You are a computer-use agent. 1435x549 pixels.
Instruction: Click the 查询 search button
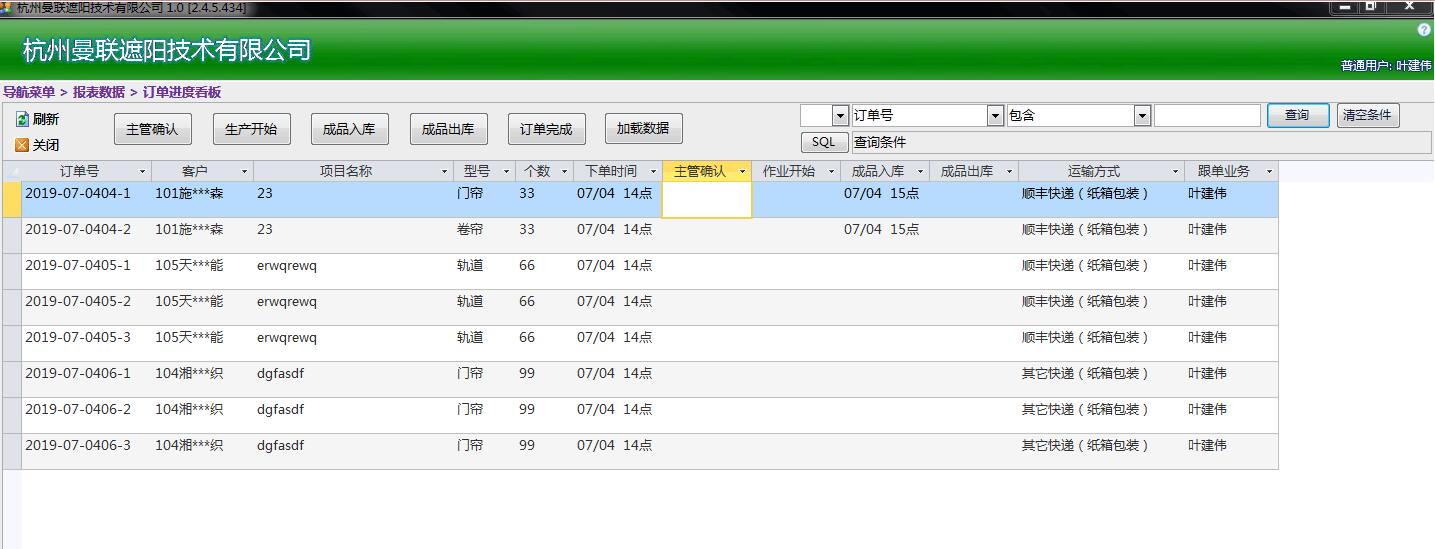[1298, 115]
